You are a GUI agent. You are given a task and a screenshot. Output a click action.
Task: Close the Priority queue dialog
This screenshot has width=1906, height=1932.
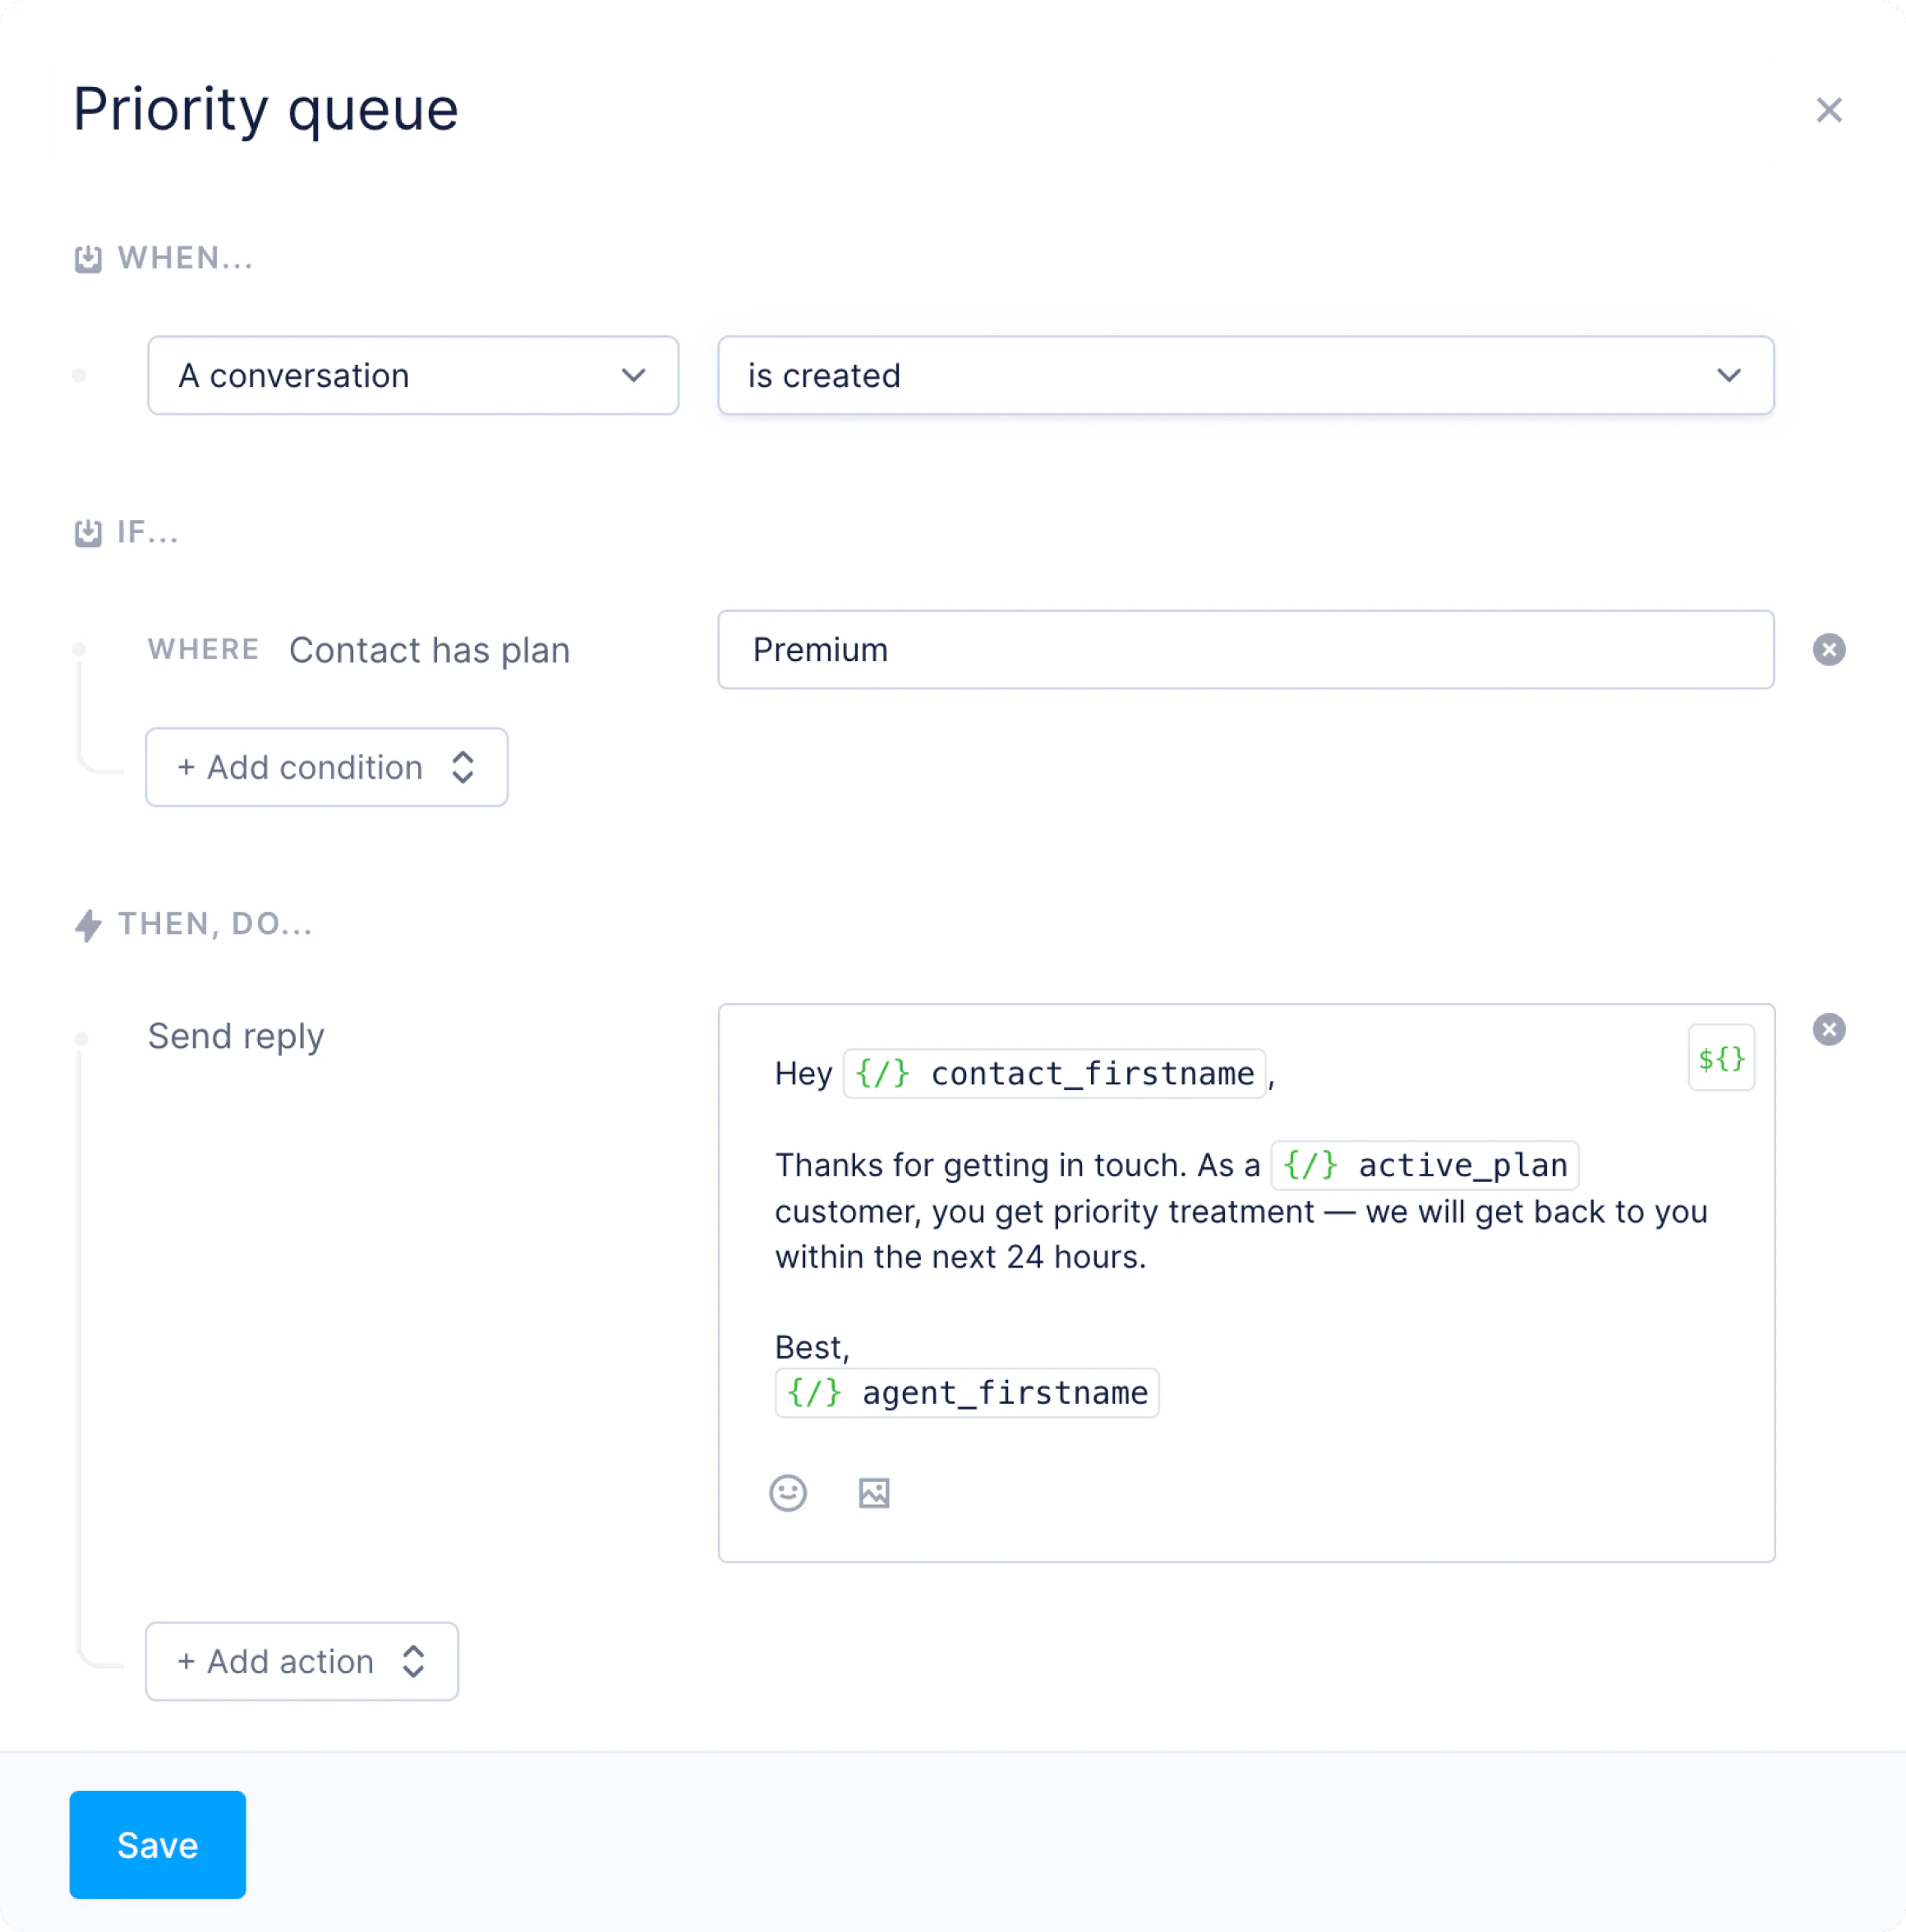click(1828, 110)
